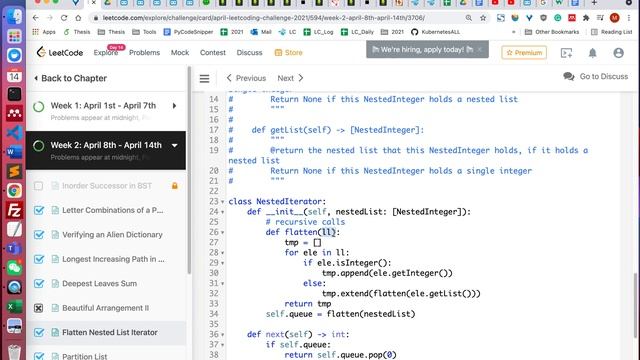The height and width of the screenshot is (360, 640).
Task: Open the notifications bell
Action: 592,53
